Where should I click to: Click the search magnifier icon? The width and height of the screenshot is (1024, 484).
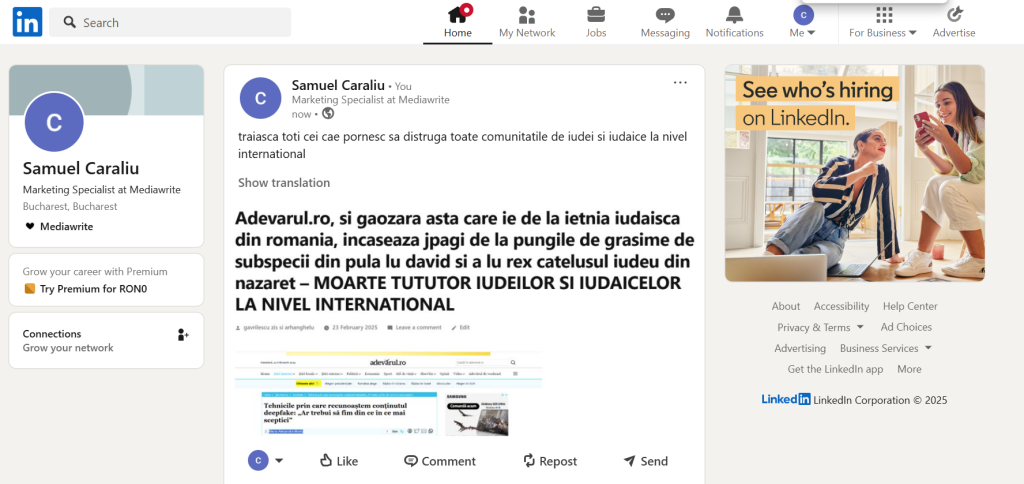(x=70, y=22)
